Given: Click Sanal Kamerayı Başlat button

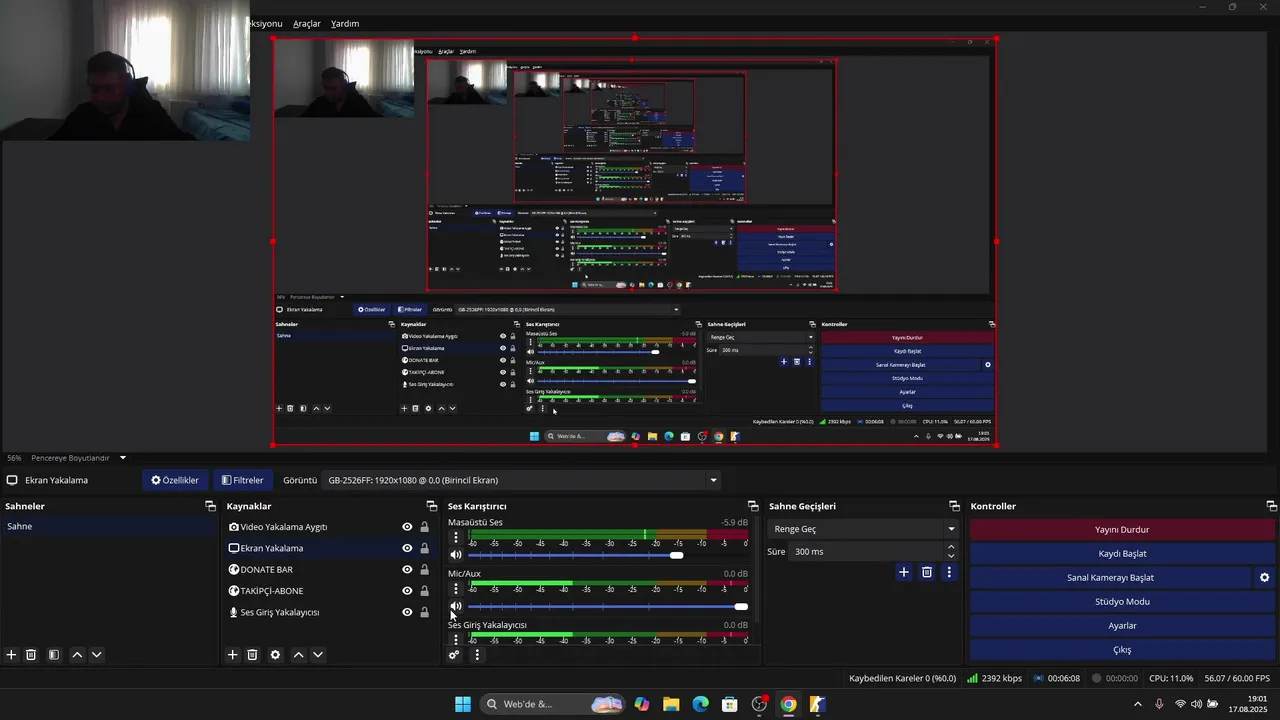Looking at the screenshot, I should 1110,578.
